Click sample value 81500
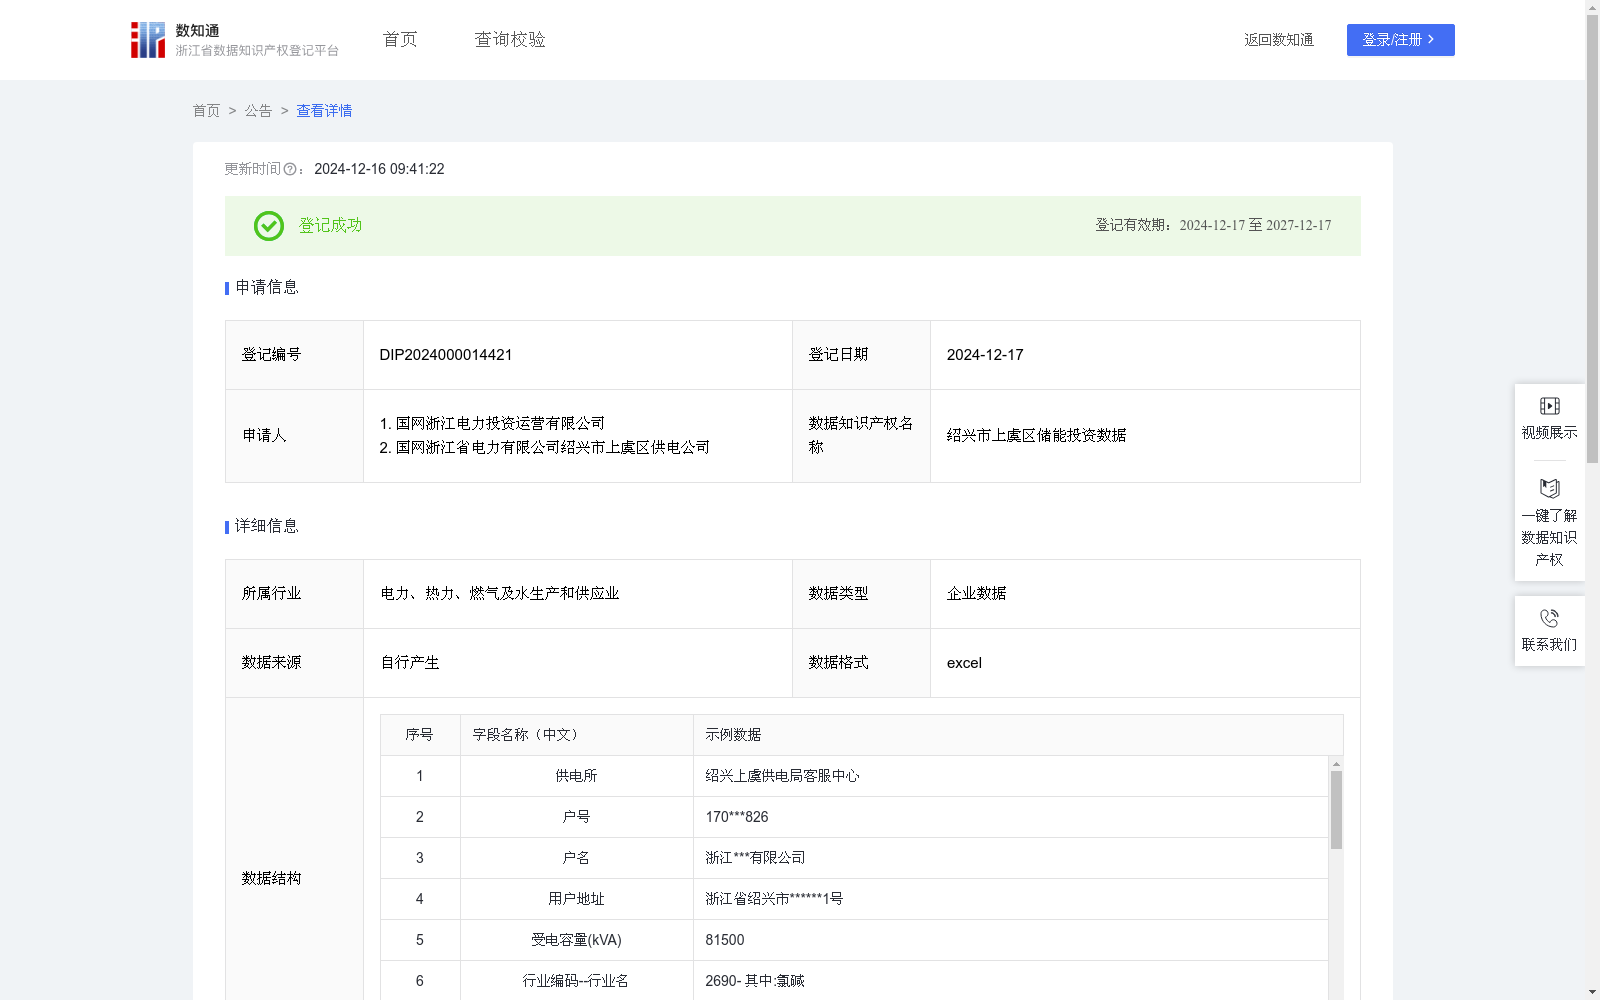 tap(725, 940)
